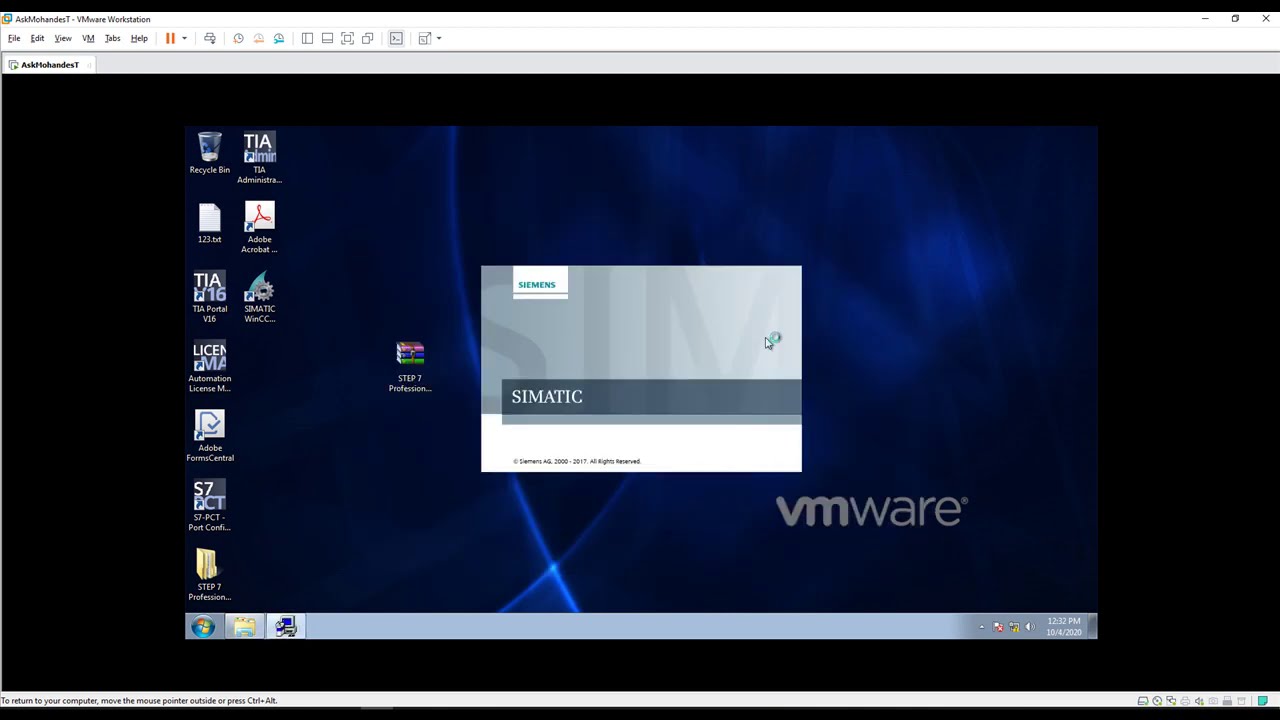Expand the stretch guest dropdown arrow
Viewport: 1280px width, 720px height.
pyautogui.click(x=439, y=38)
